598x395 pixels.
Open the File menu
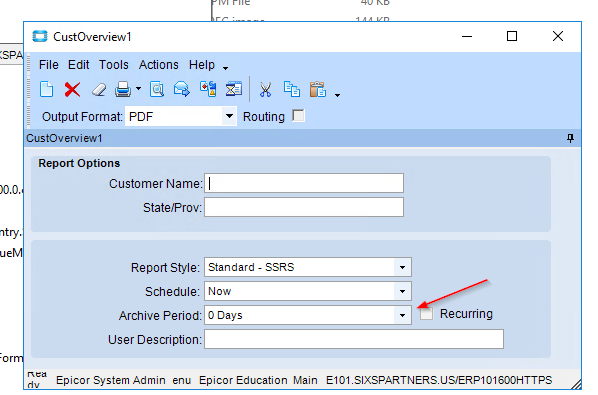click(48, 65)
